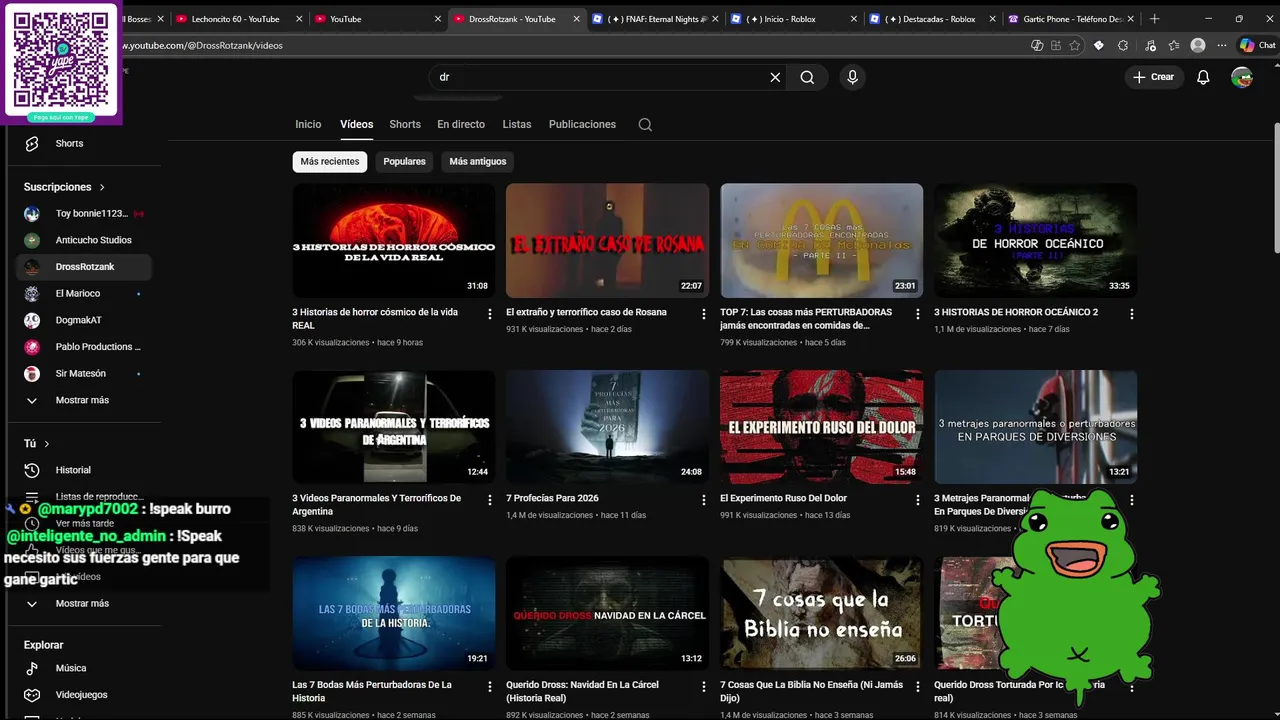The height and width of the screenshot is (720, 1280).
Task: Select the Más recientes filter chip
Action: tap(330, 161)
